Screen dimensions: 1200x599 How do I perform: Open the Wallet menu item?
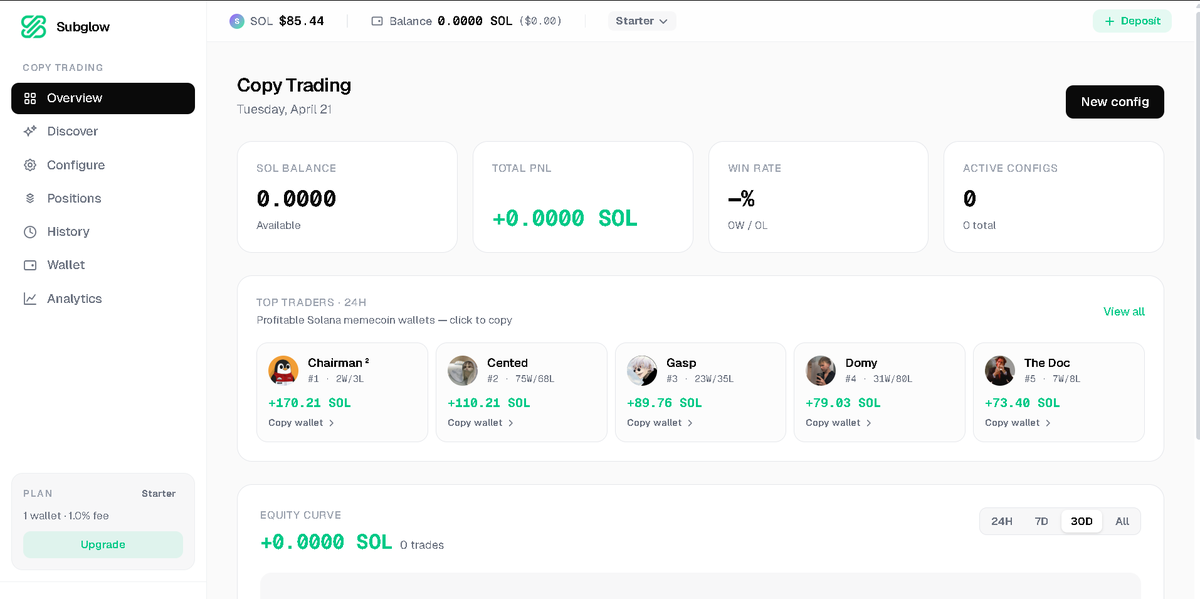(103, 265)
